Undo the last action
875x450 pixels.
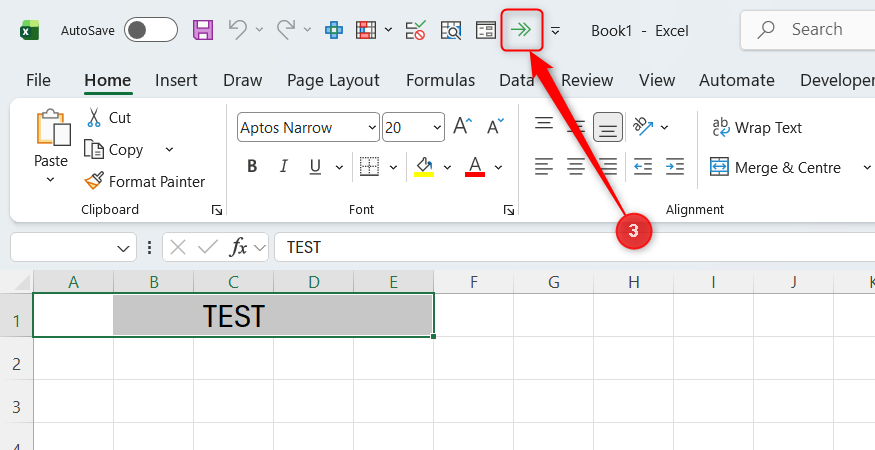pyautogui.click(x=238, y=30)
